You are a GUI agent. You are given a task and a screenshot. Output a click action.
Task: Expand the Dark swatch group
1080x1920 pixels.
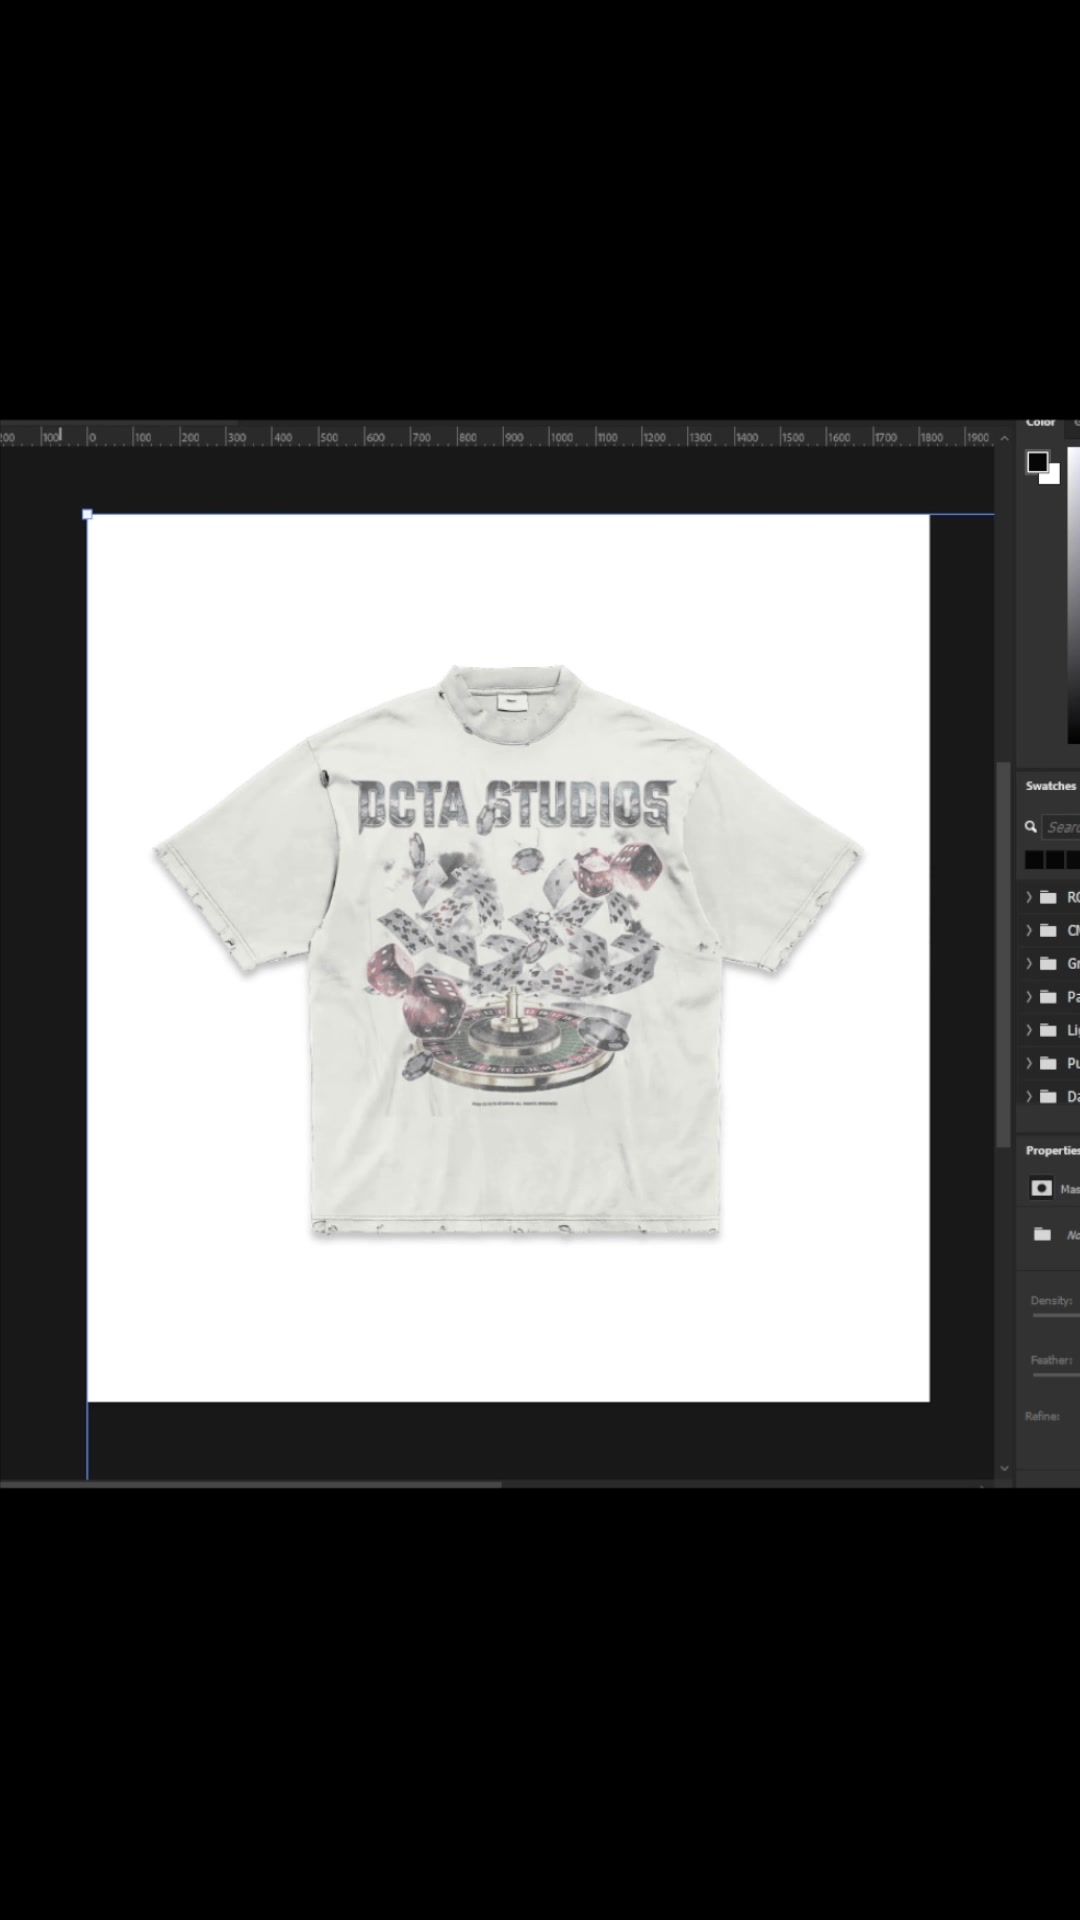click(x=1028, y=1096)
